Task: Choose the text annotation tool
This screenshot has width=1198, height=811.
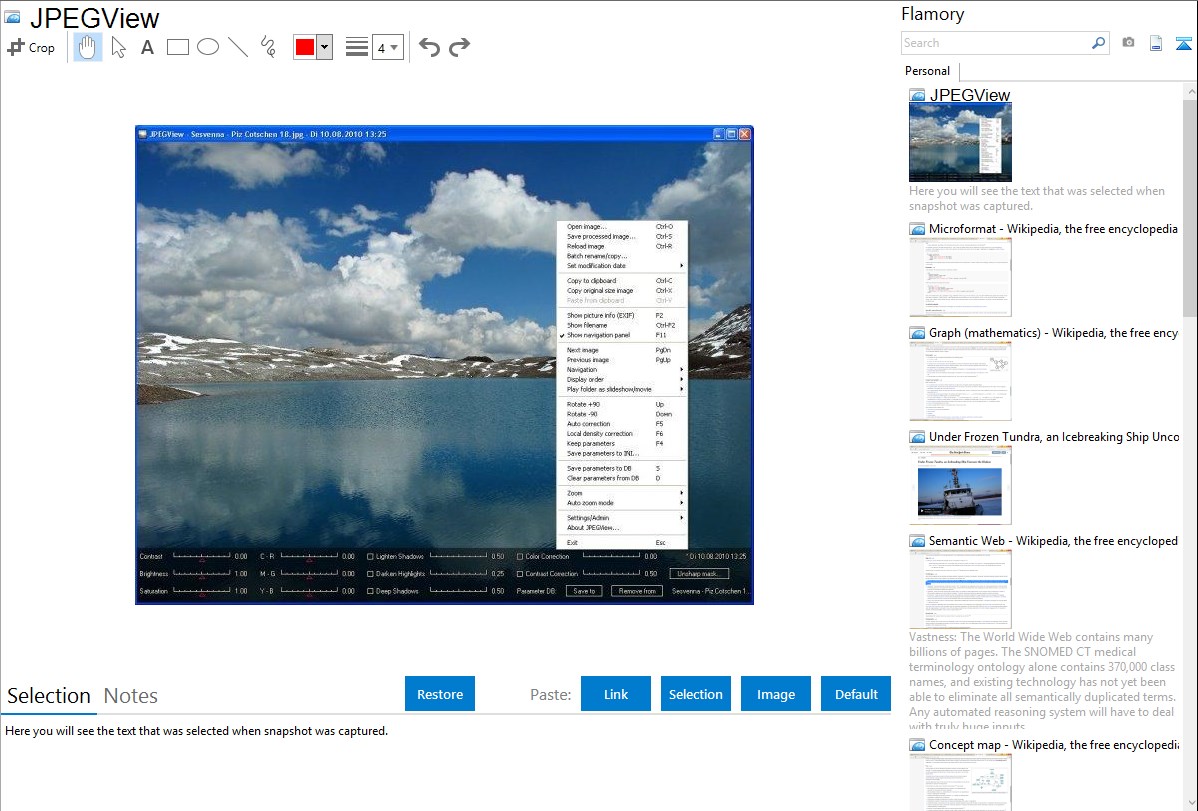Action: tap(147, 47)
